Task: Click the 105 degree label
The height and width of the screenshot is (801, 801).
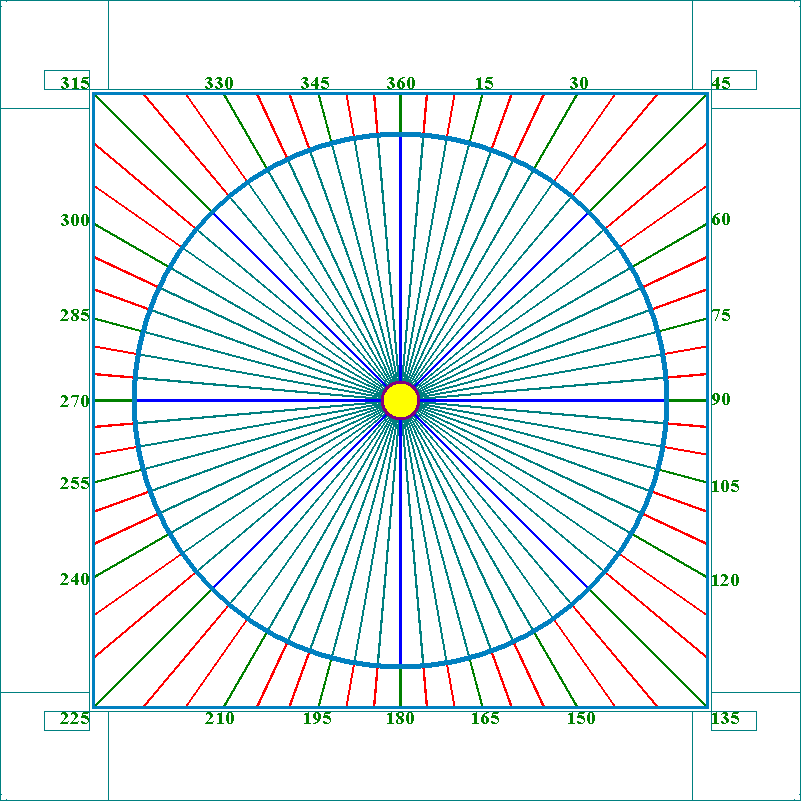Action: [x=725, y=486]
